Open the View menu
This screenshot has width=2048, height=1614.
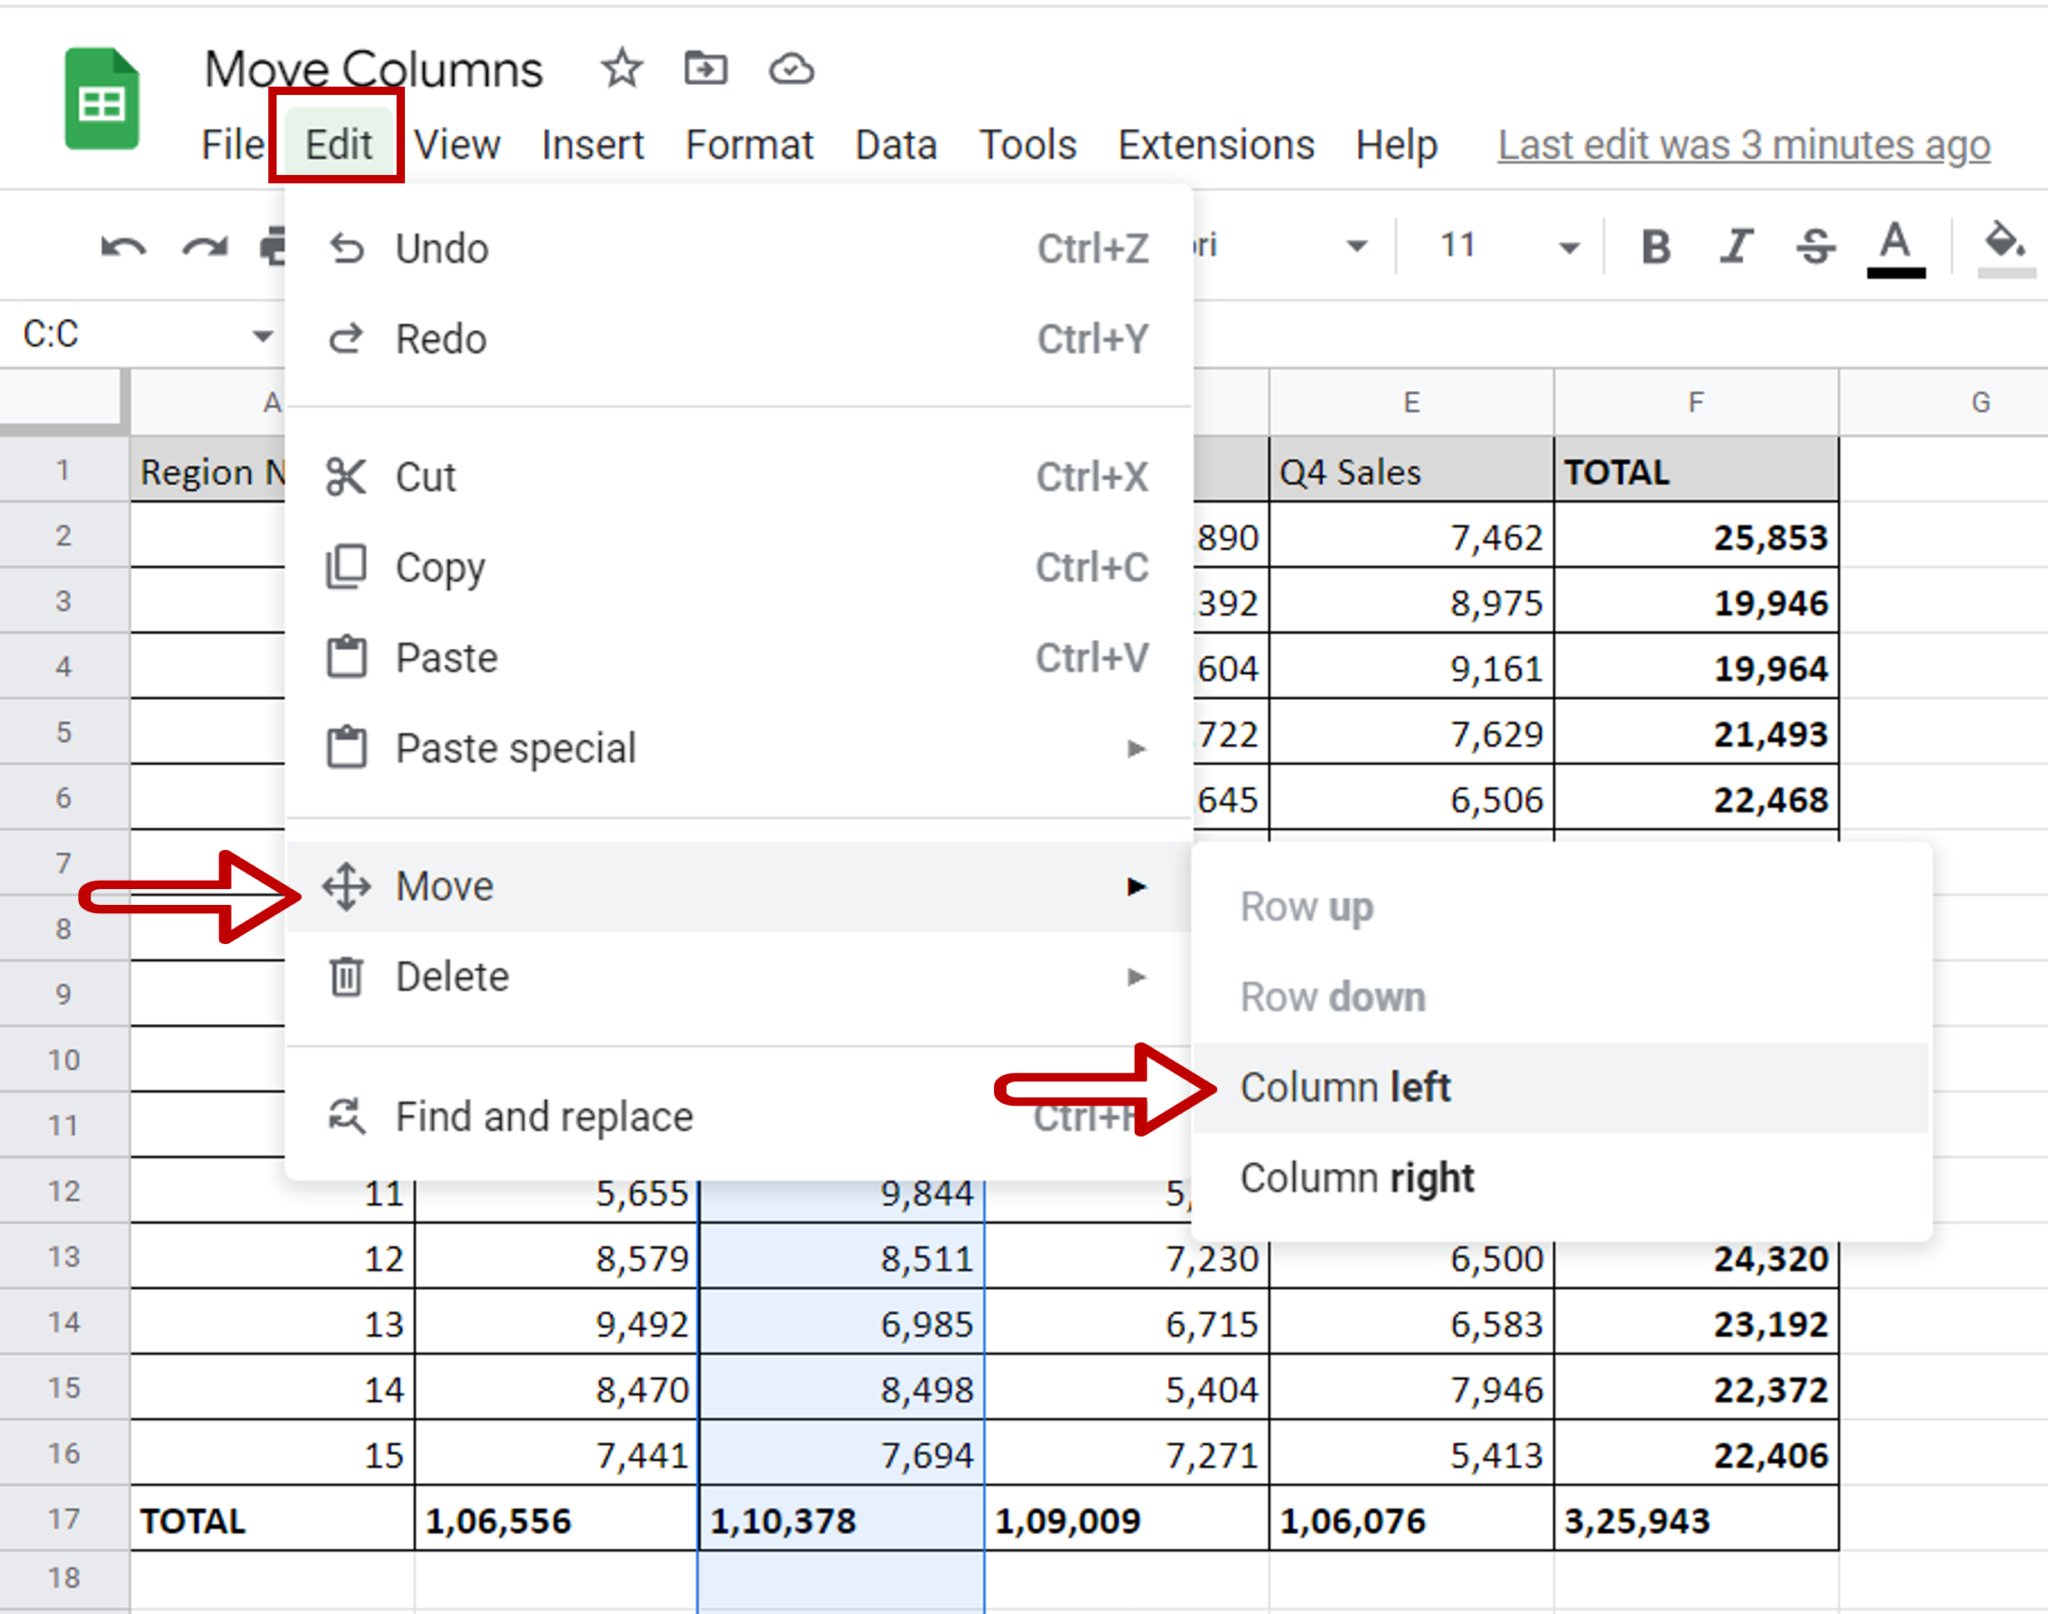tap(457, 145)
